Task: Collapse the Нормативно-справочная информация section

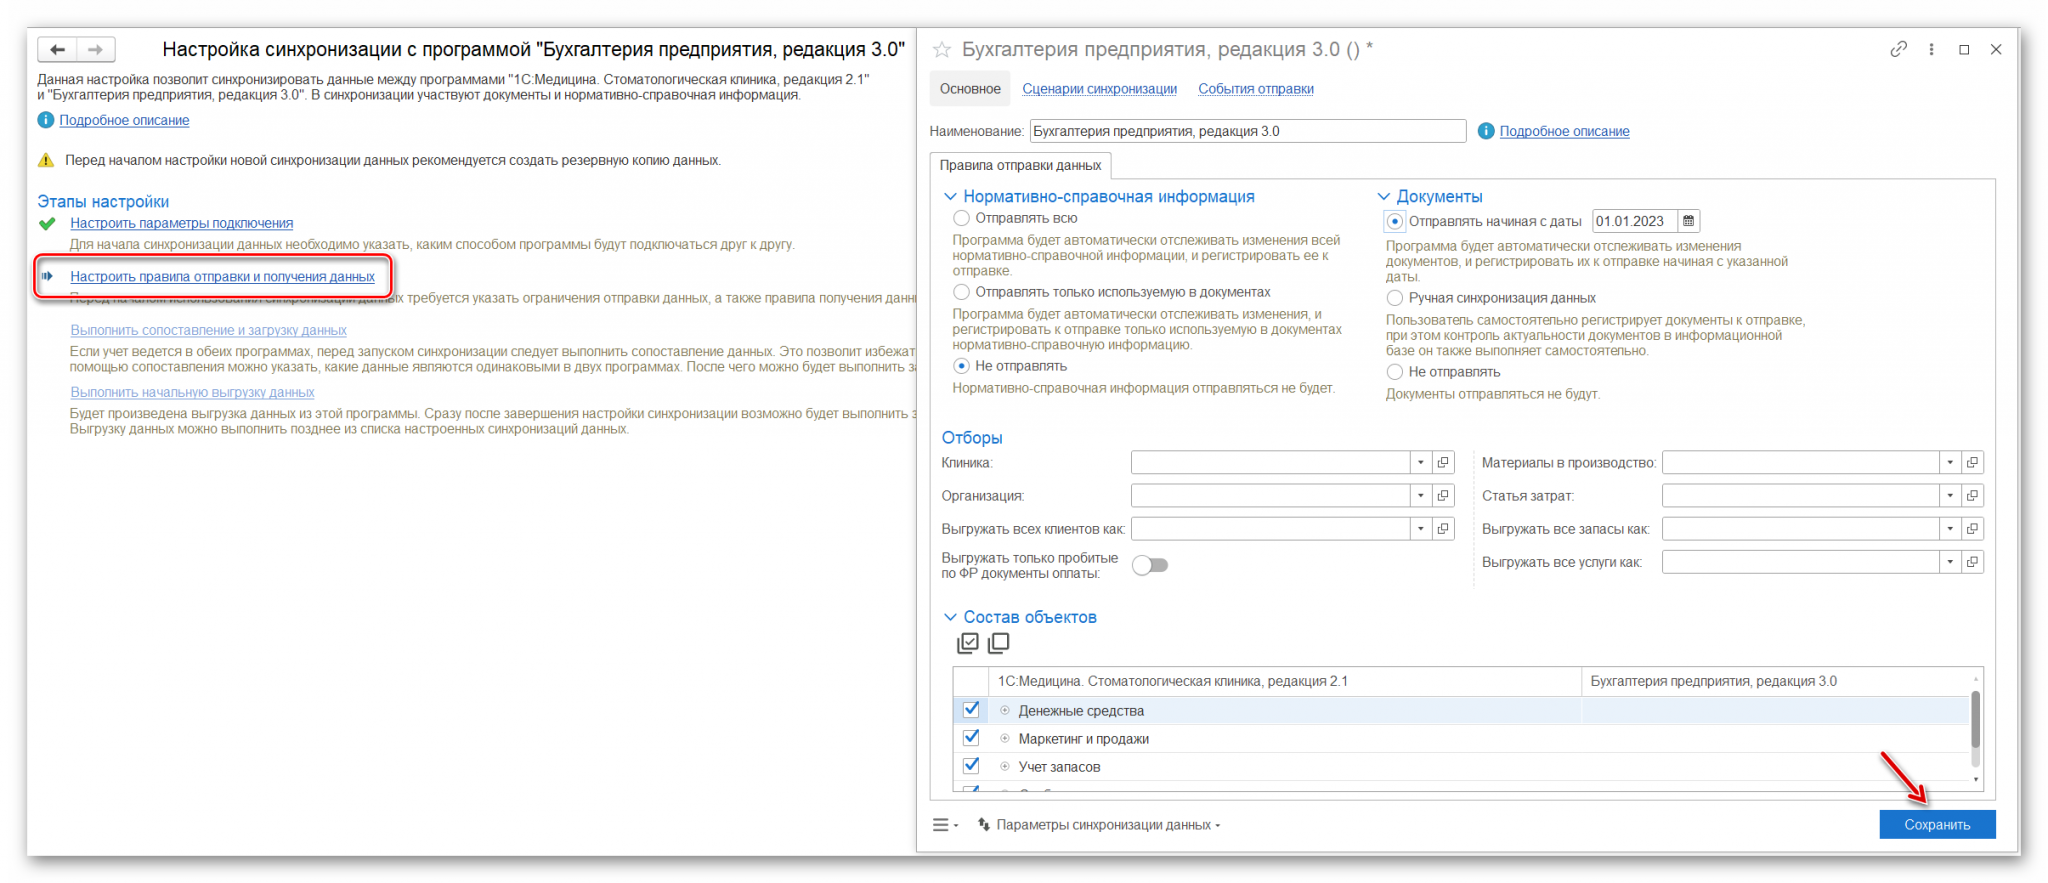Action: 950,197
